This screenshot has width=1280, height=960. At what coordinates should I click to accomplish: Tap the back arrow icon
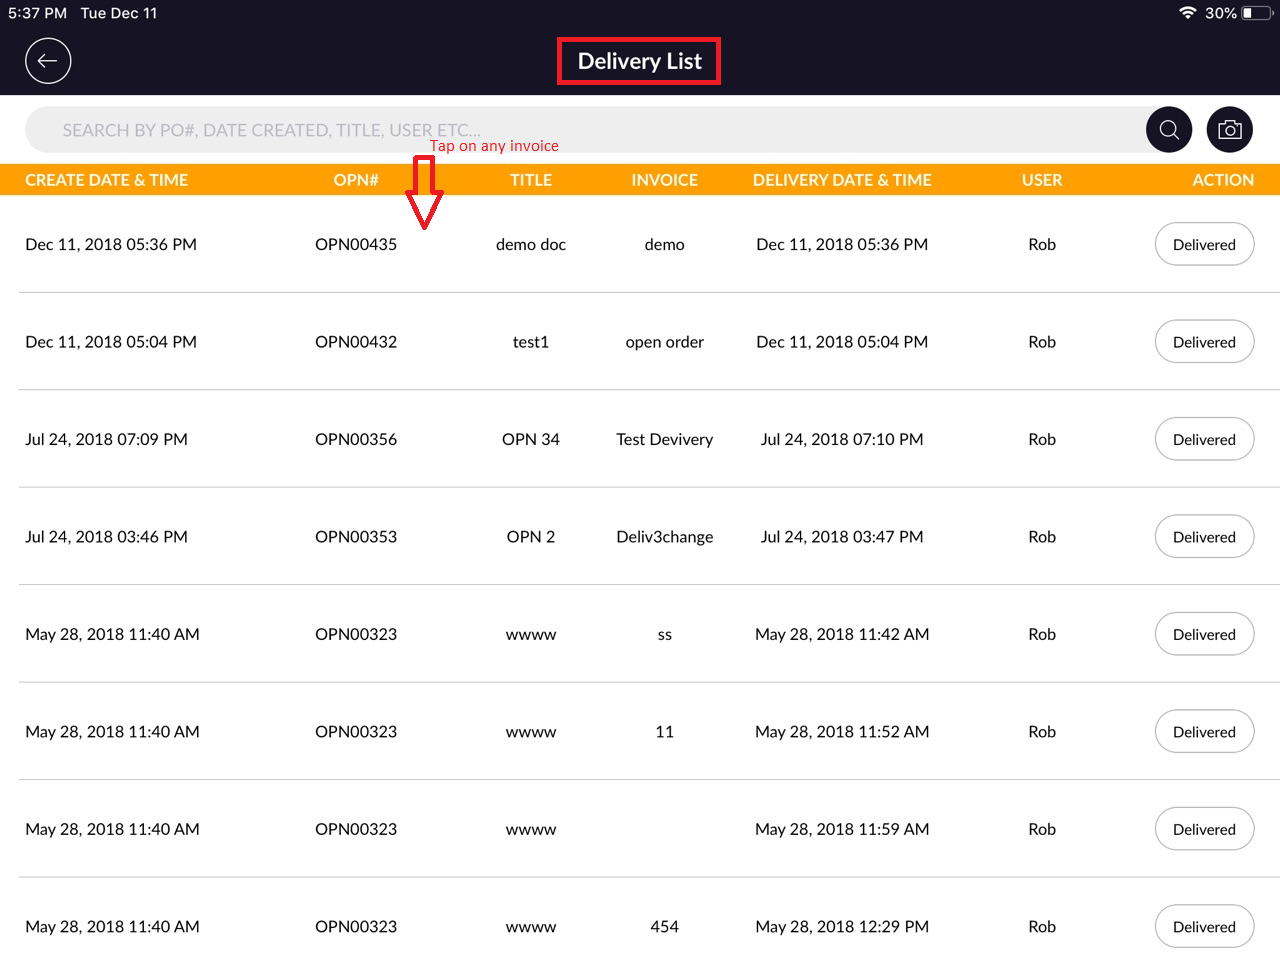tap(48, 61)
